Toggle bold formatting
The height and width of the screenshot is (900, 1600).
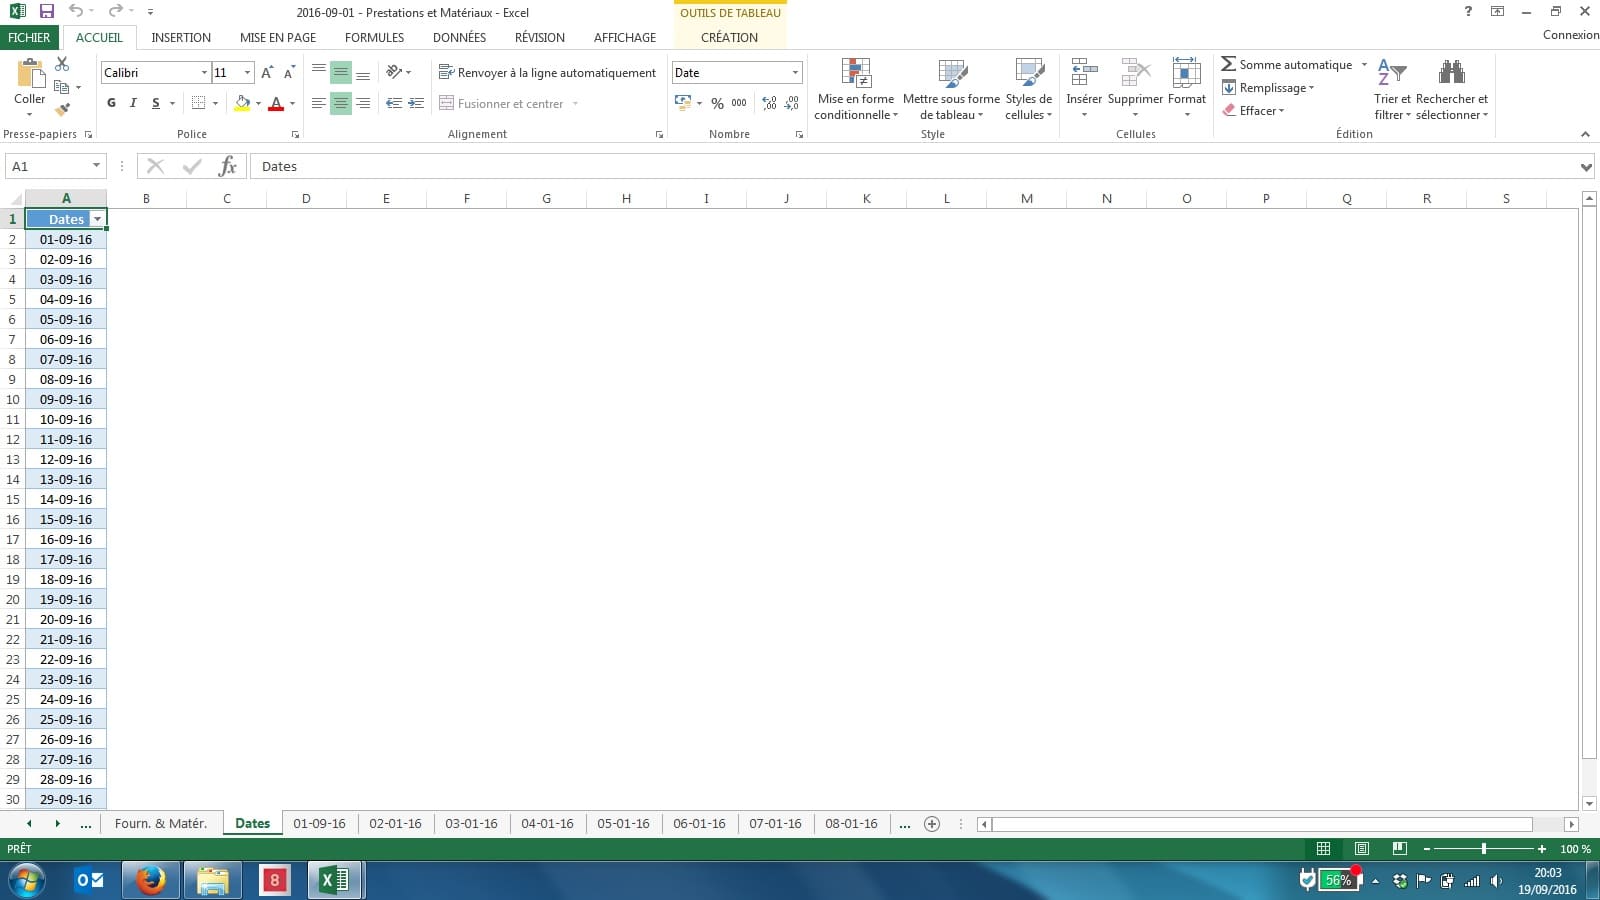click(x=111, y=103)
